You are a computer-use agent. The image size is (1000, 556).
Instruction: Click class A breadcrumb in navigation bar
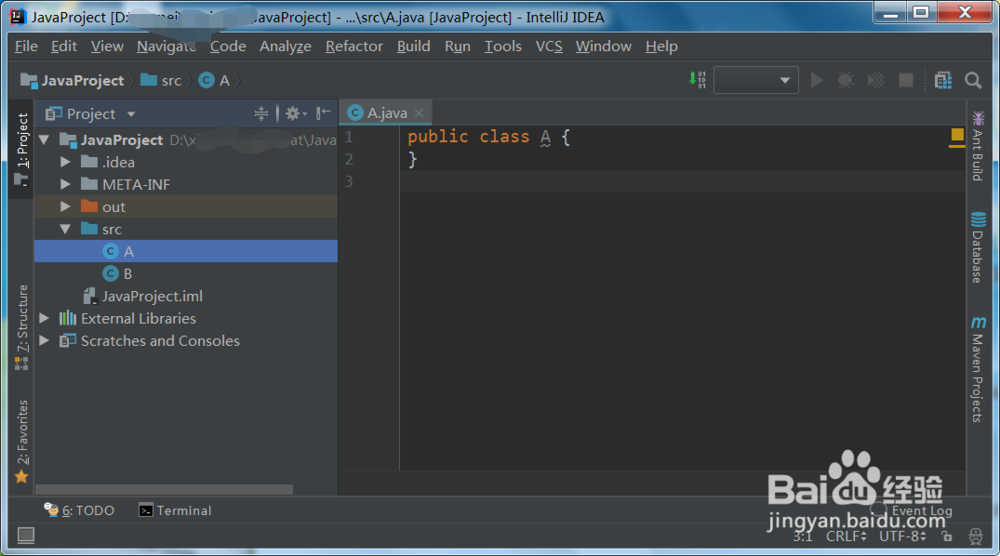pyautogui.click(x=214, y=81)
